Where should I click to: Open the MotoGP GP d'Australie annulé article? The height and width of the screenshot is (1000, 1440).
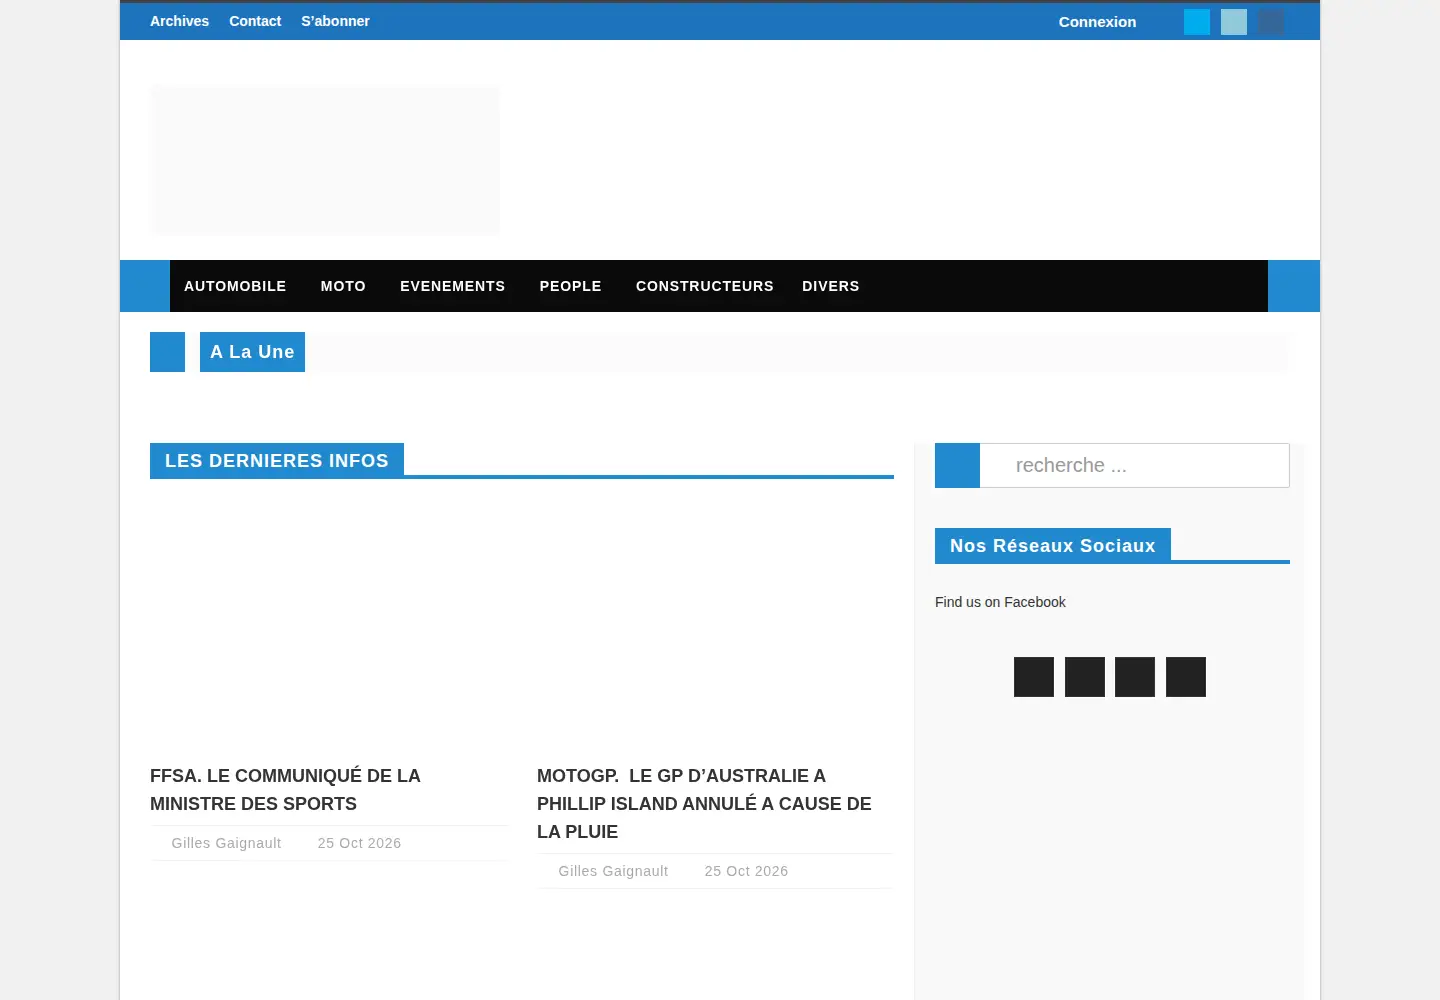pos(704,804)
